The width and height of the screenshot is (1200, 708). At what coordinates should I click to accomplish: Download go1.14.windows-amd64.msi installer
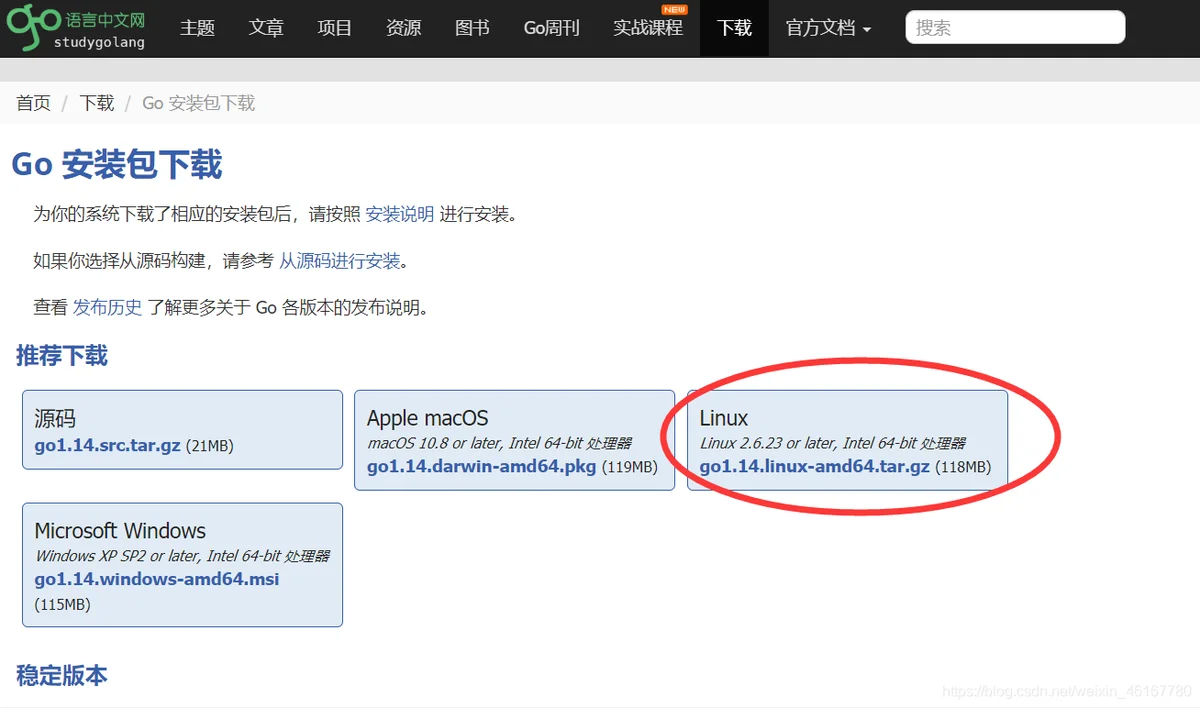coord(157,580)
